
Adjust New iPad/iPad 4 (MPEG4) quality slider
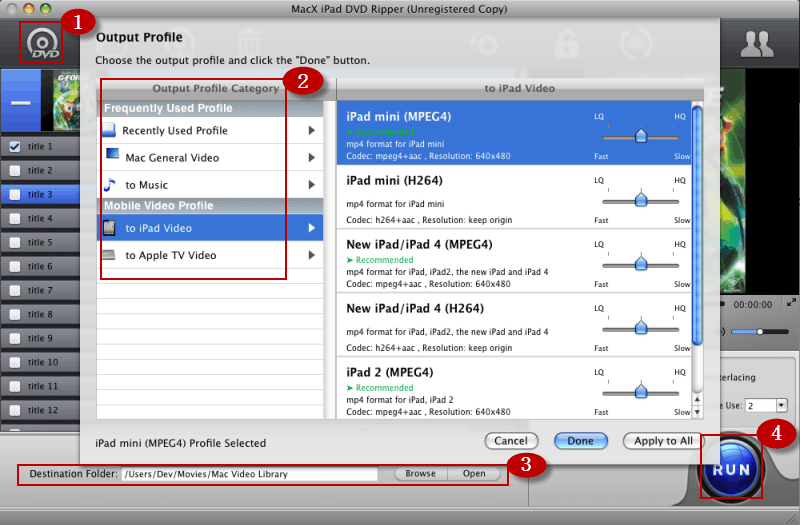point(641,264)
